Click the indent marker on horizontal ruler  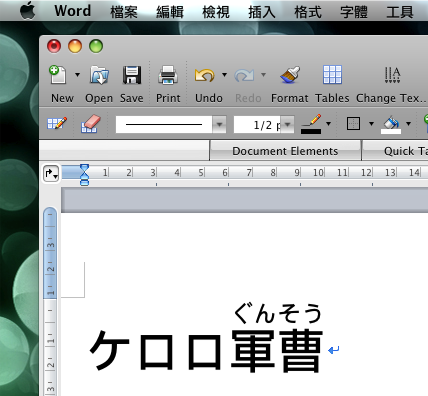85,174
